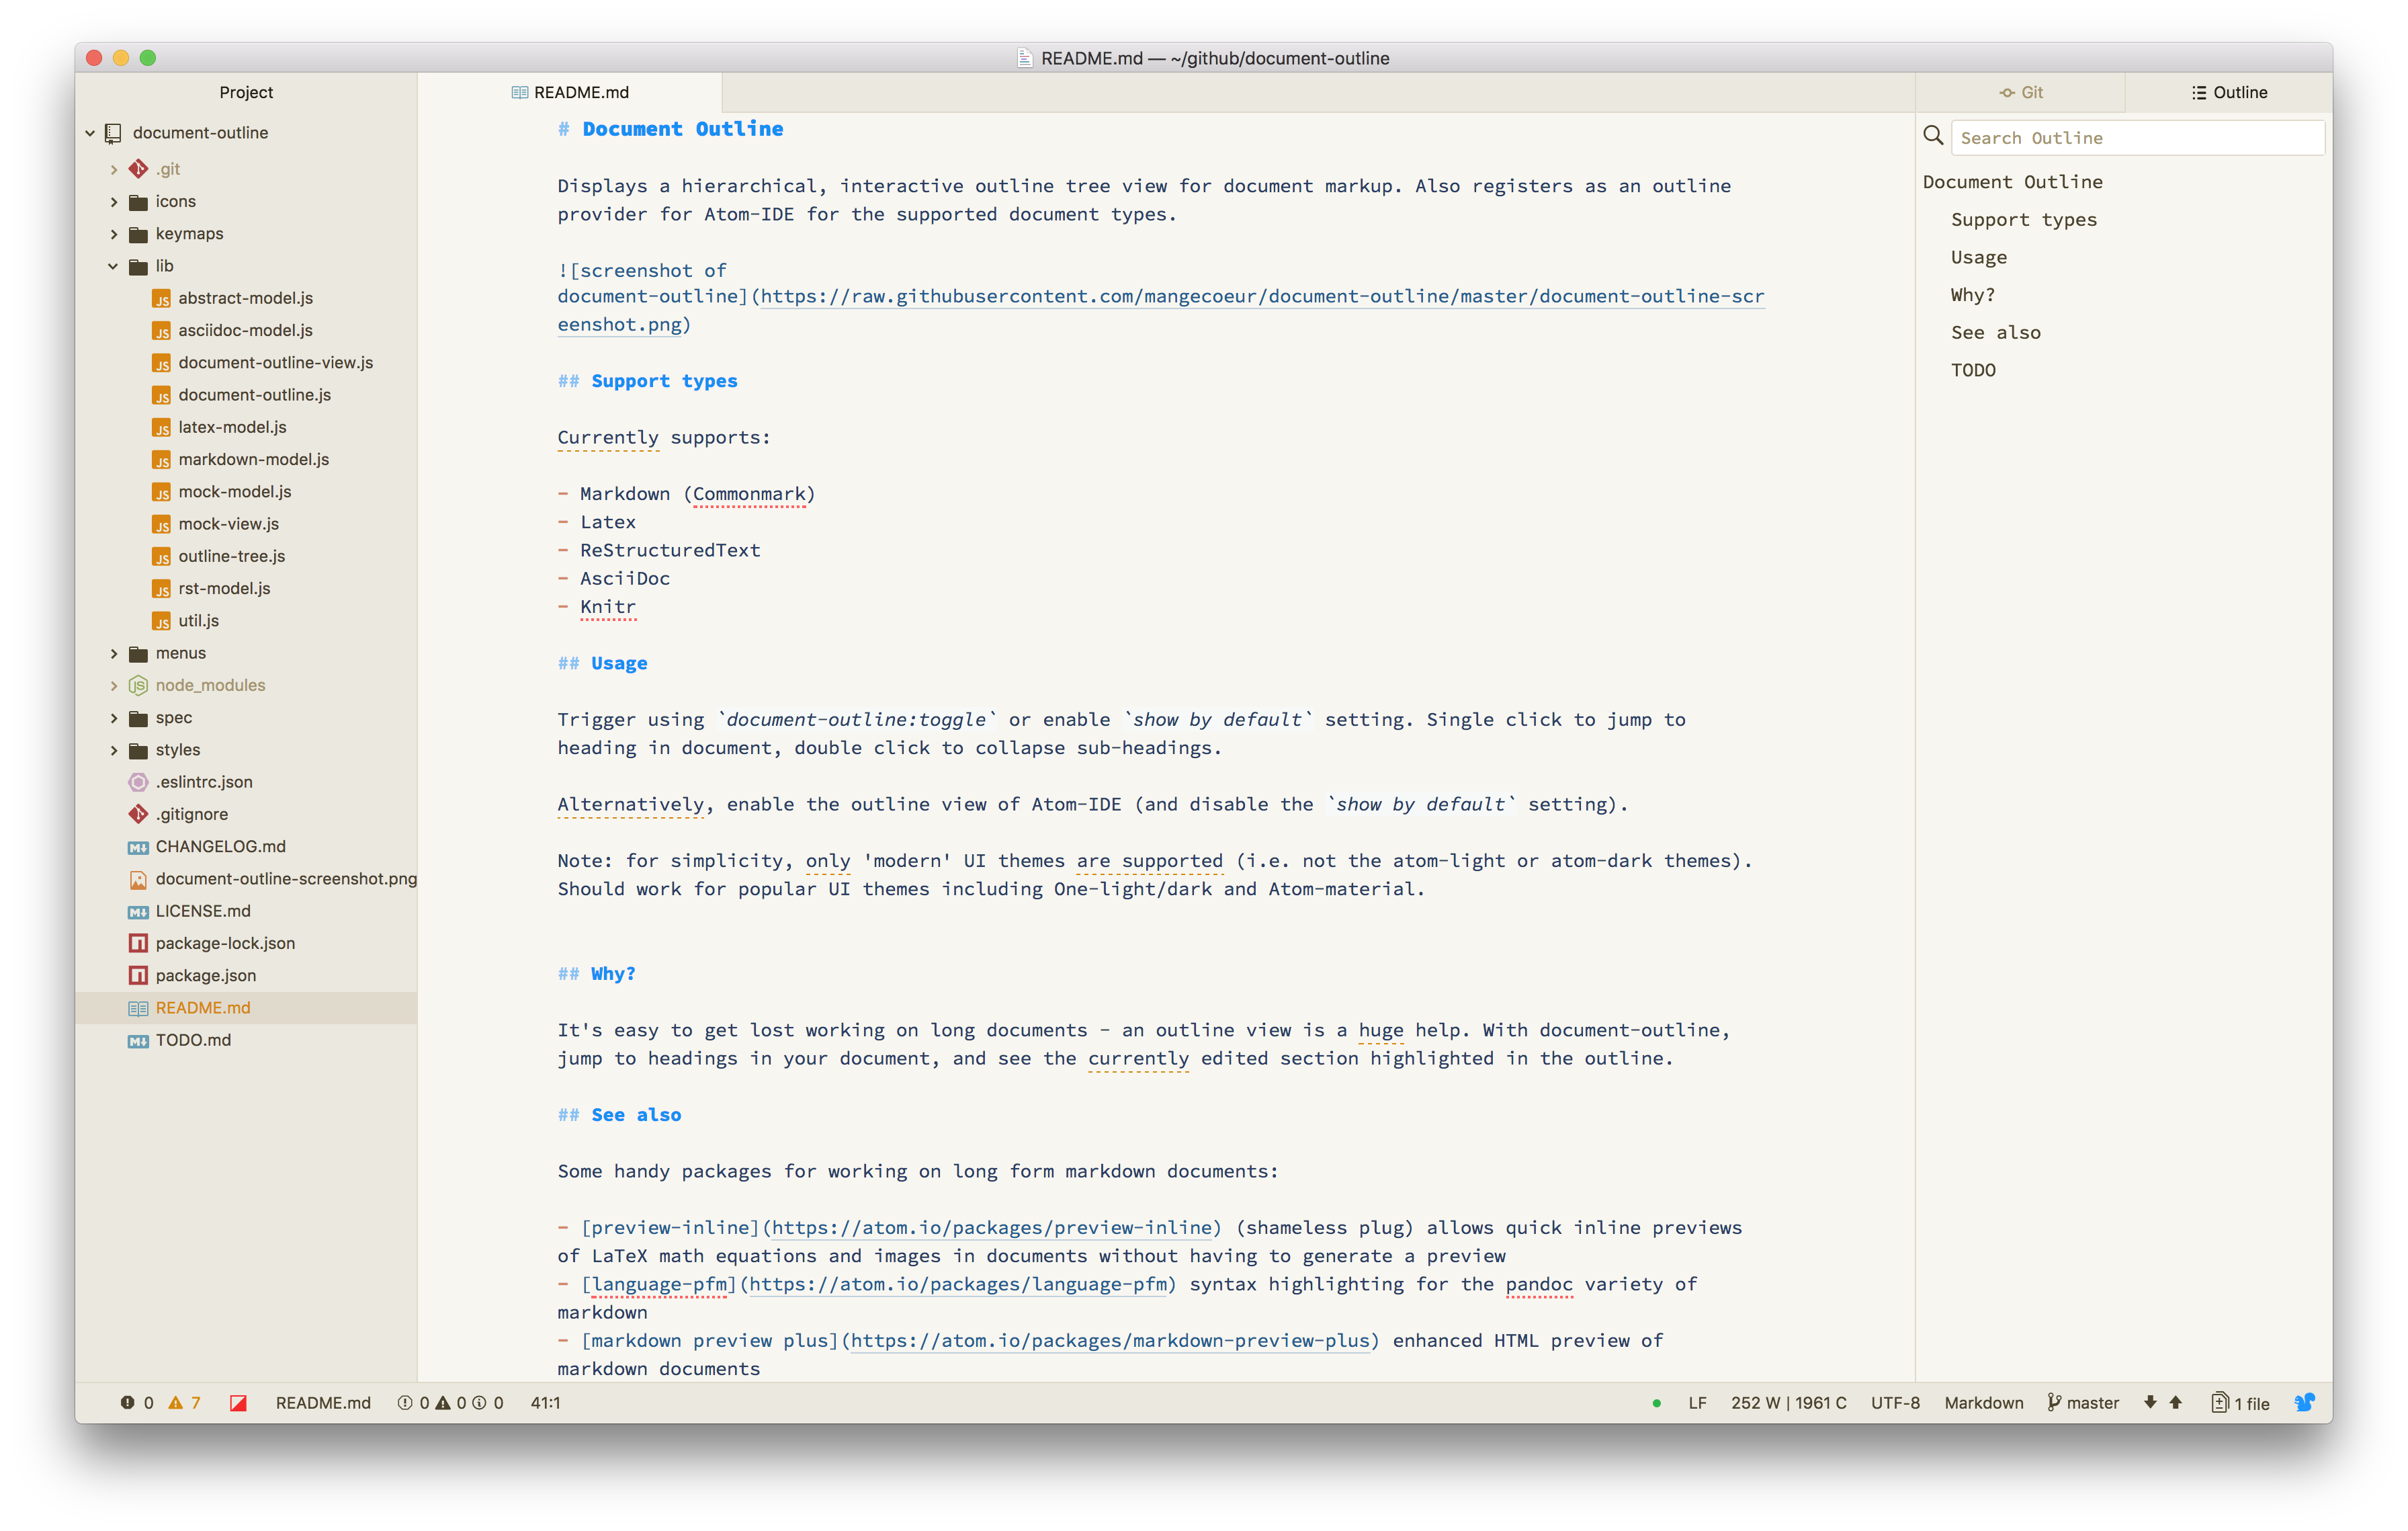Click the blue squirrel update icon
The width and height of the screenshot is (2408, 1531).
(x=2304, y=1402)
